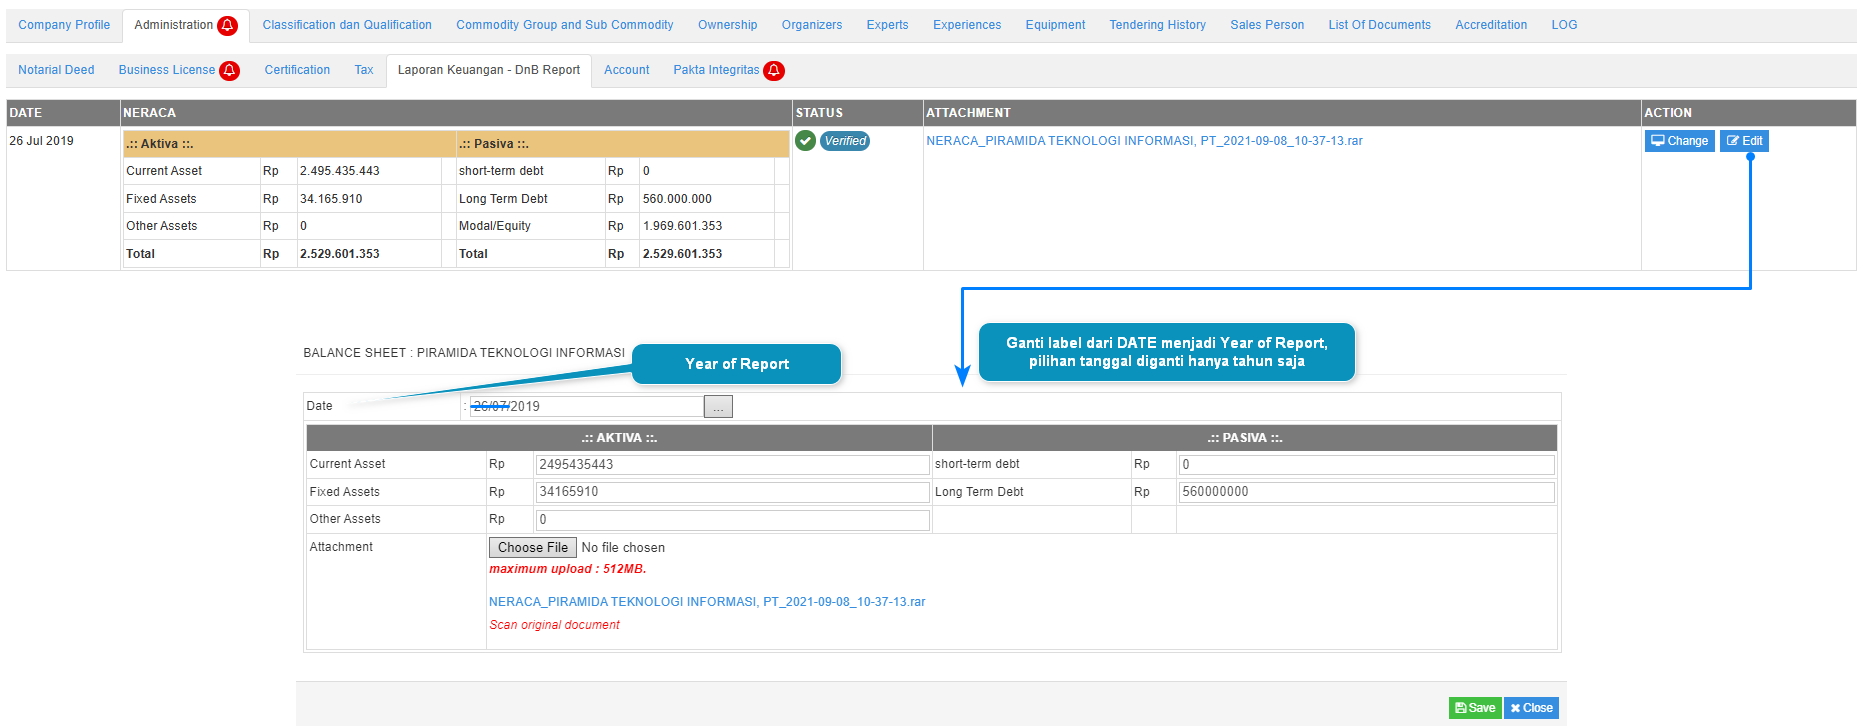Switch to the Certification sub-tab
Viewport: 1863px width, 726px height.
[x=297, y=70]
